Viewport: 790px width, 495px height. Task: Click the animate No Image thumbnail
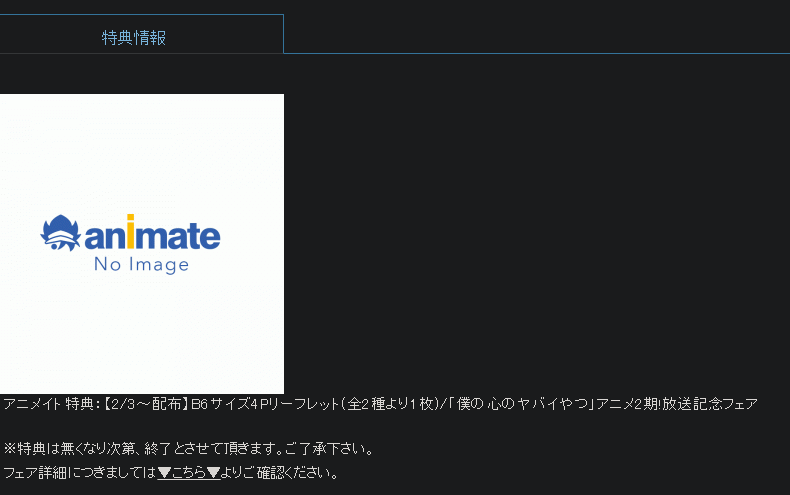142,243
